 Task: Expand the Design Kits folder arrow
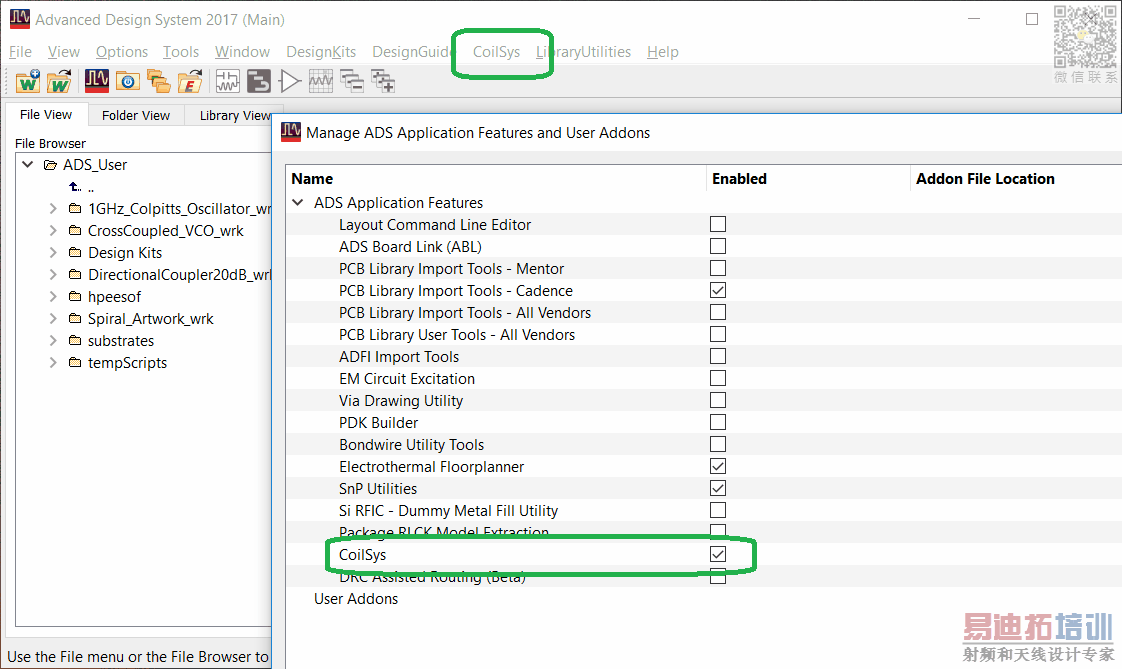click(53, 253)
